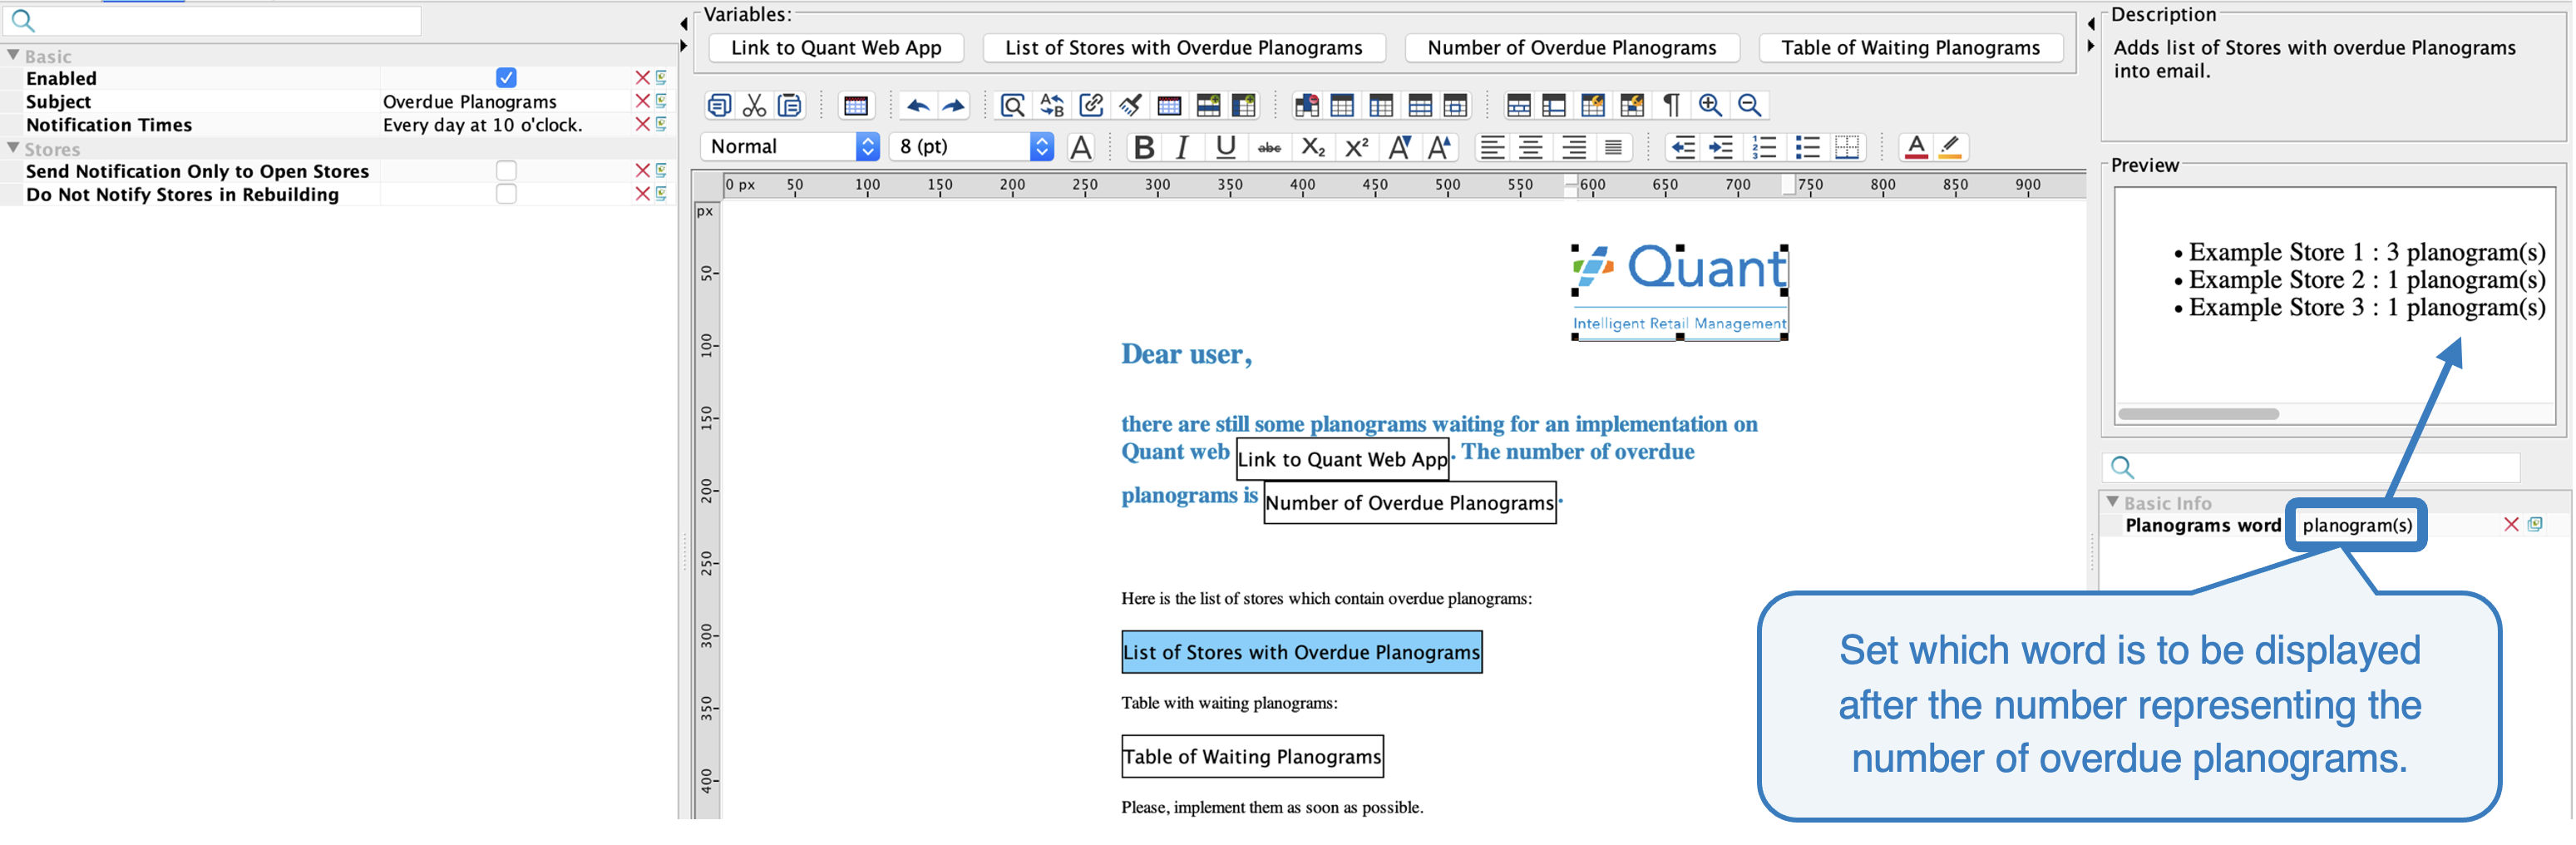Reset the Subject row with red X
The image size is (2576, 845).
(643, 101)
